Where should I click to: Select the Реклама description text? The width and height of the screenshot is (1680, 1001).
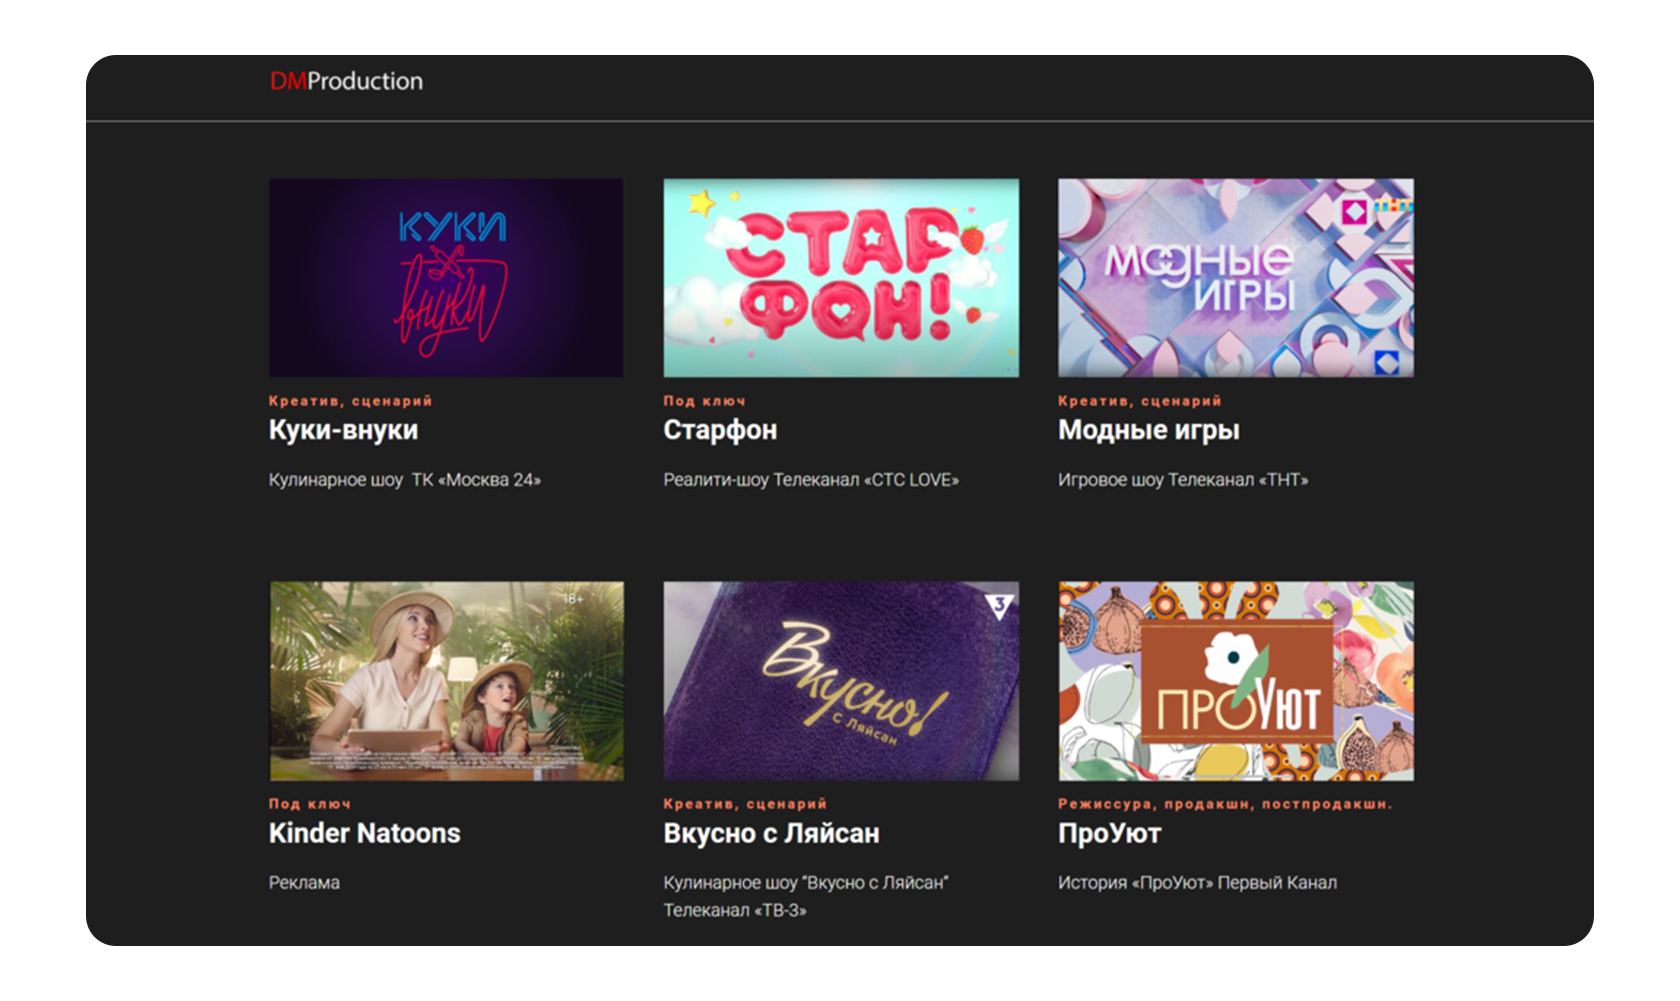click(x=304, y=883)
